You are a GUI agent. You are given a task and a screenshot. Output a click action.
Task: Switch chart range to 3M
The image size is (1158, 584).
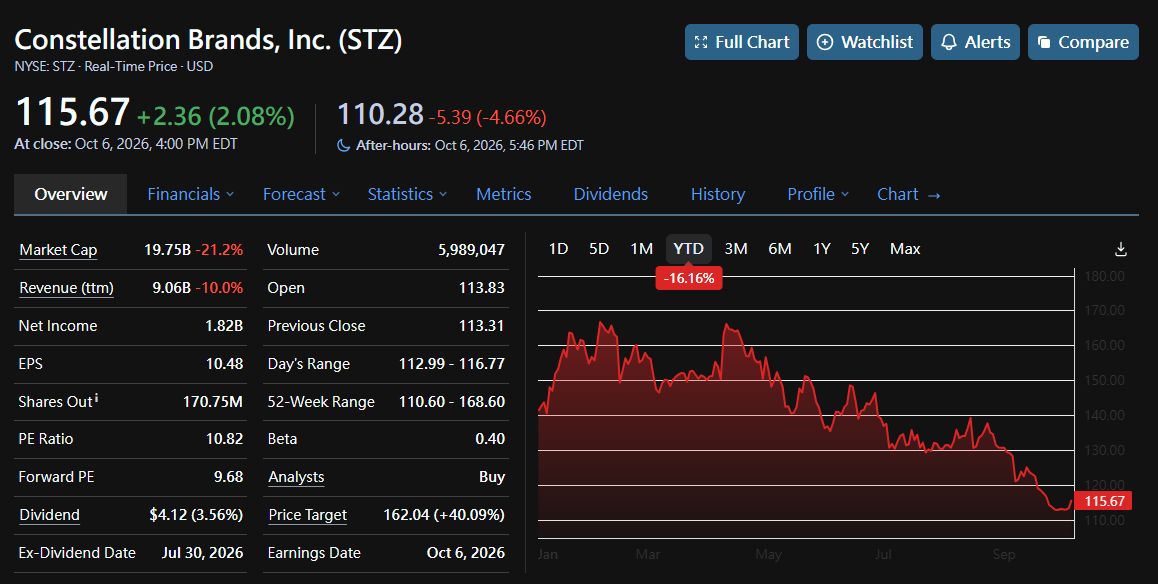[736, 249]
